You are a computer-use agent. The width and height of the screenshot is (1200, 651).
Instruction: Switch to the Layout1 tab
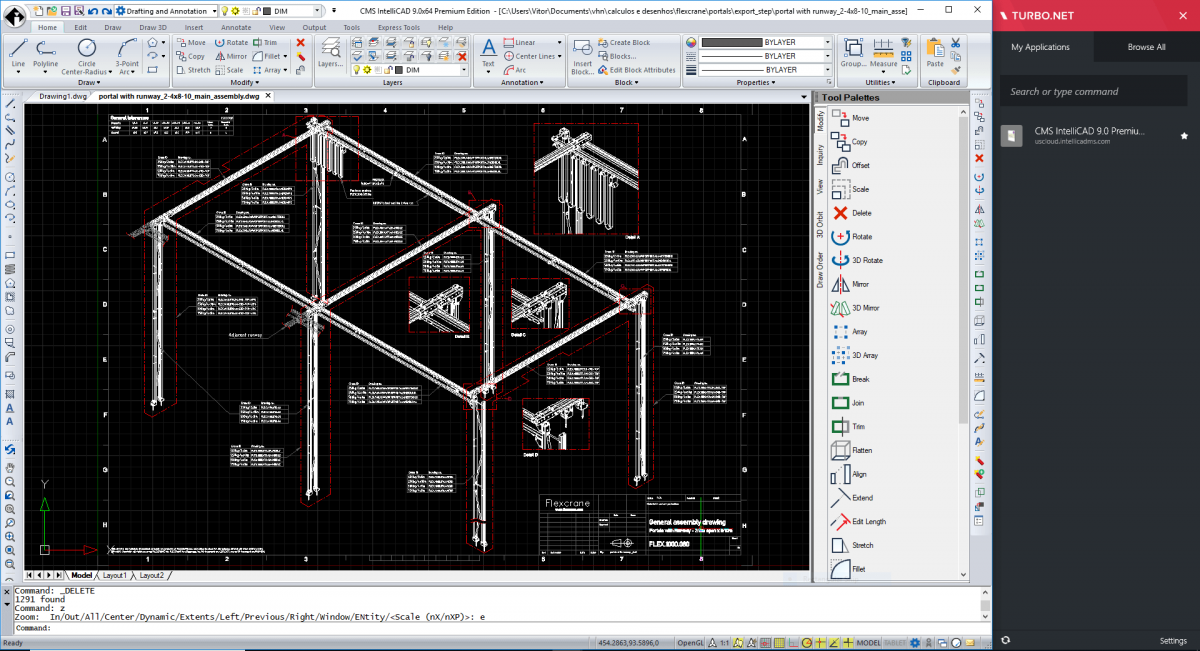pos(113,575)
